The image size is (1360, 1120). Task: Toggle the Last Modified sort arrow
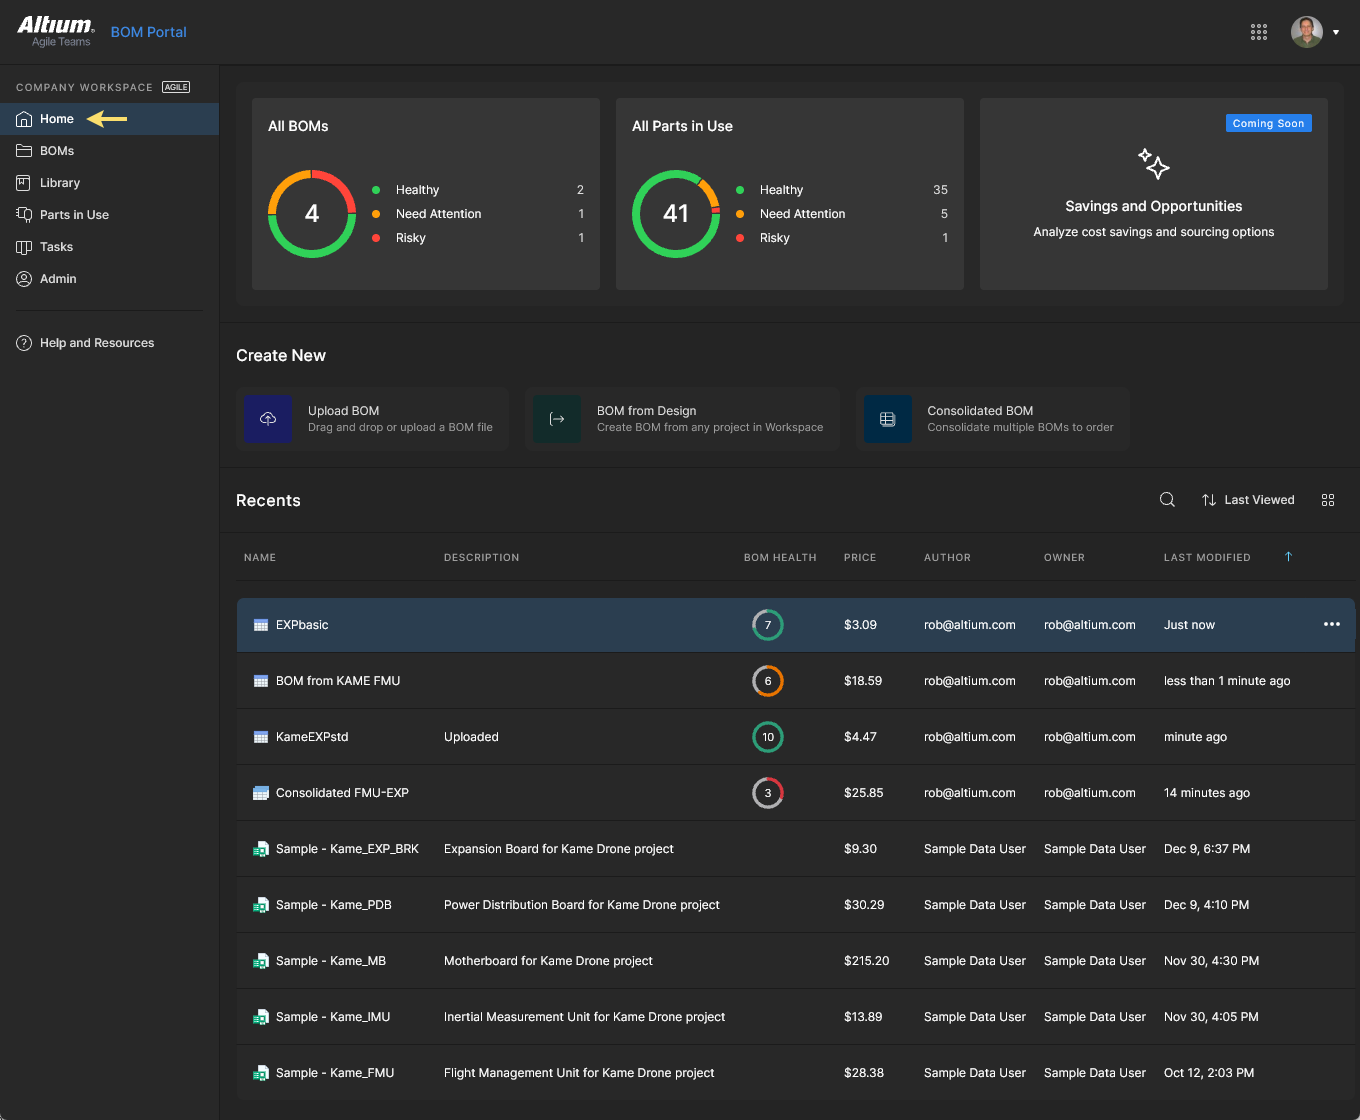(1288, 557)
